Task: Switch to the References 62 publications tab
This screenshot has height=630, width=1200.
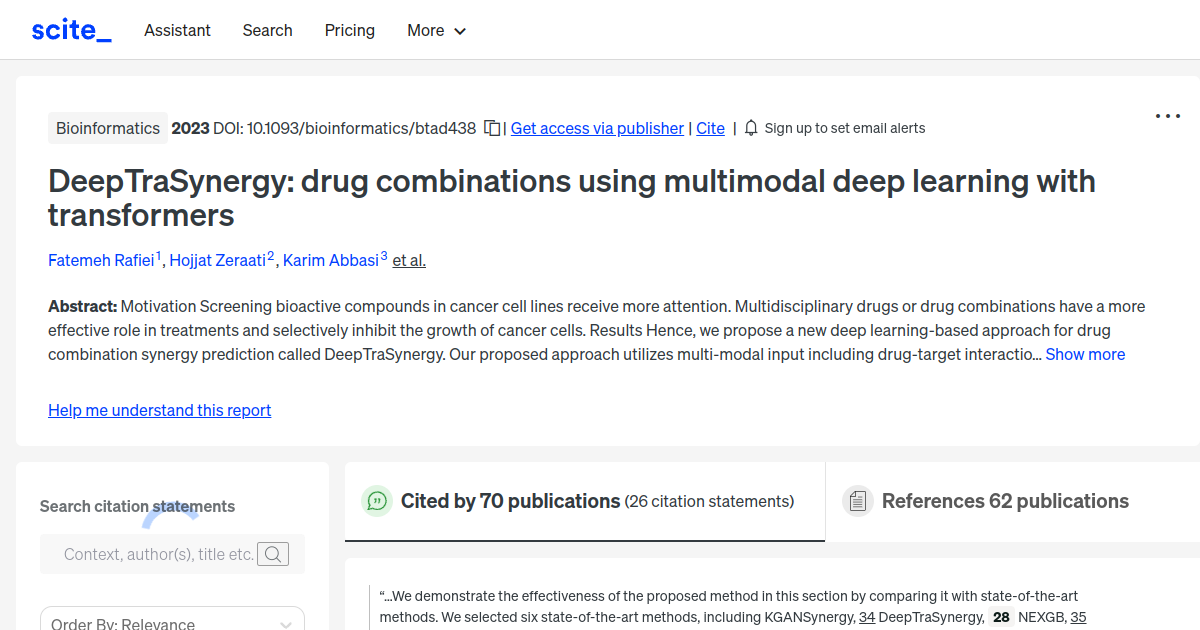Action: click(1004, 501)
